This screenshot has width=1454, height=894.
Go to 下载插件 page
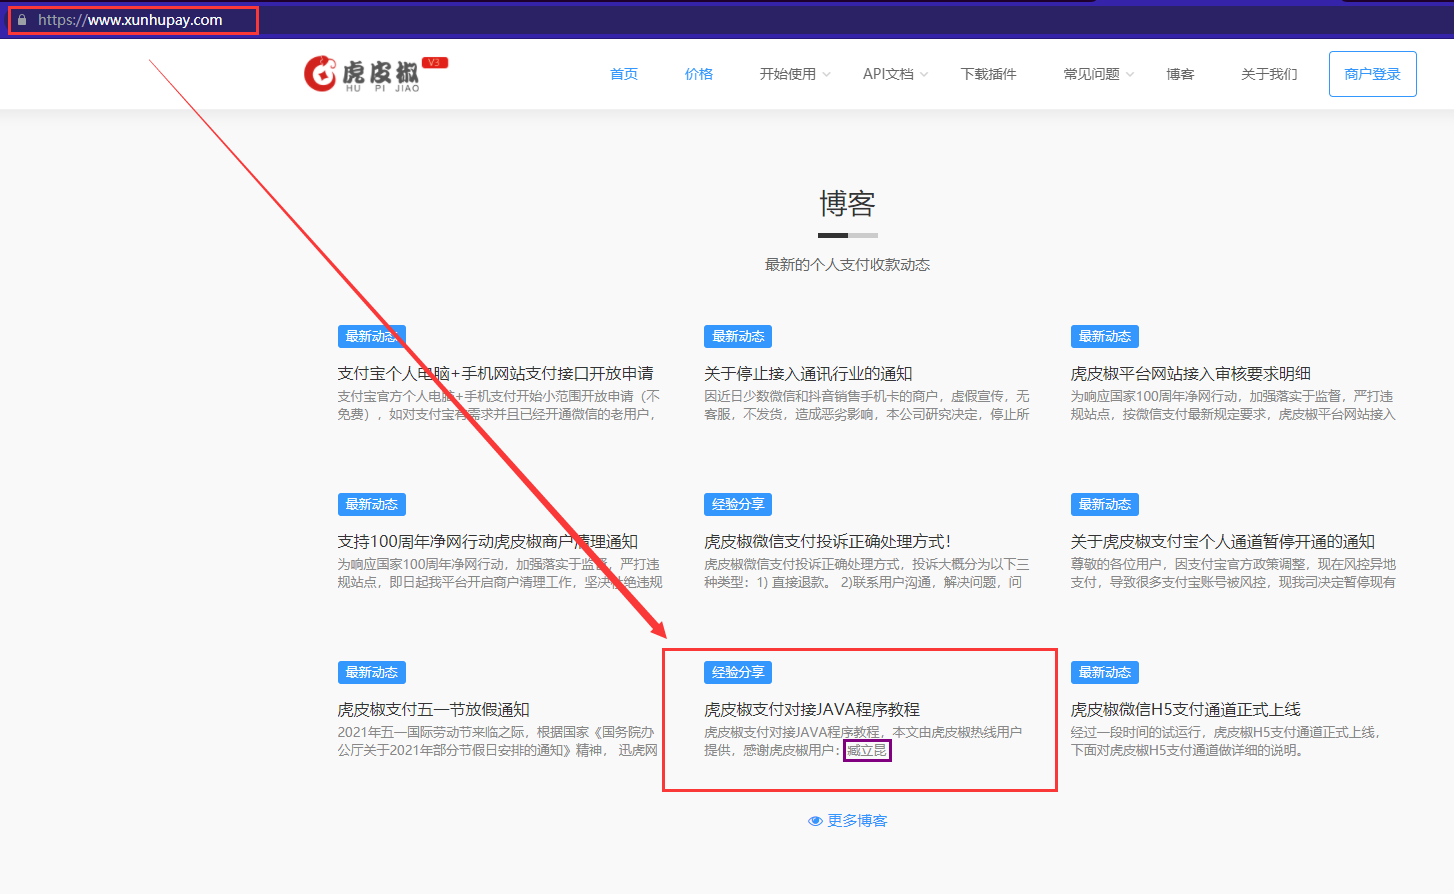pos(988,74)
